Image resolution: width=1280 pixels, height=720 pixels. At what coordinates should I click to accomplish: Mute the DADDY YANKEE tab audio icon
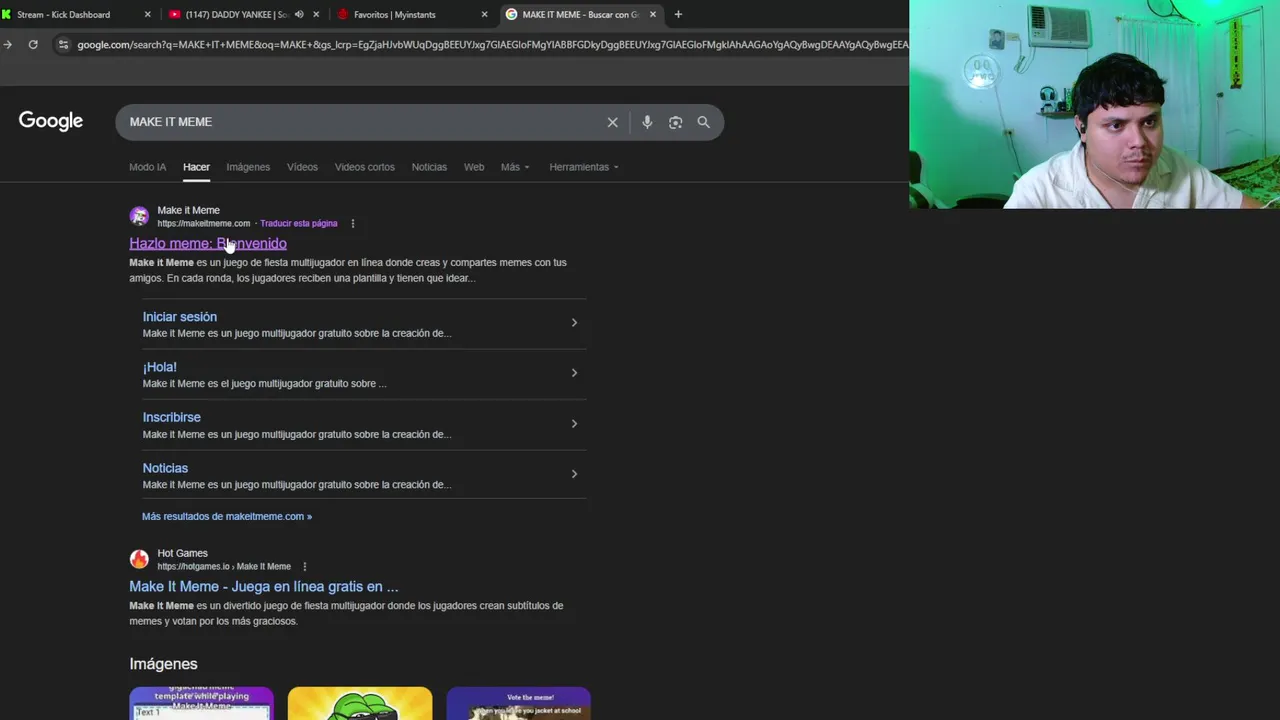click(298, 14)
